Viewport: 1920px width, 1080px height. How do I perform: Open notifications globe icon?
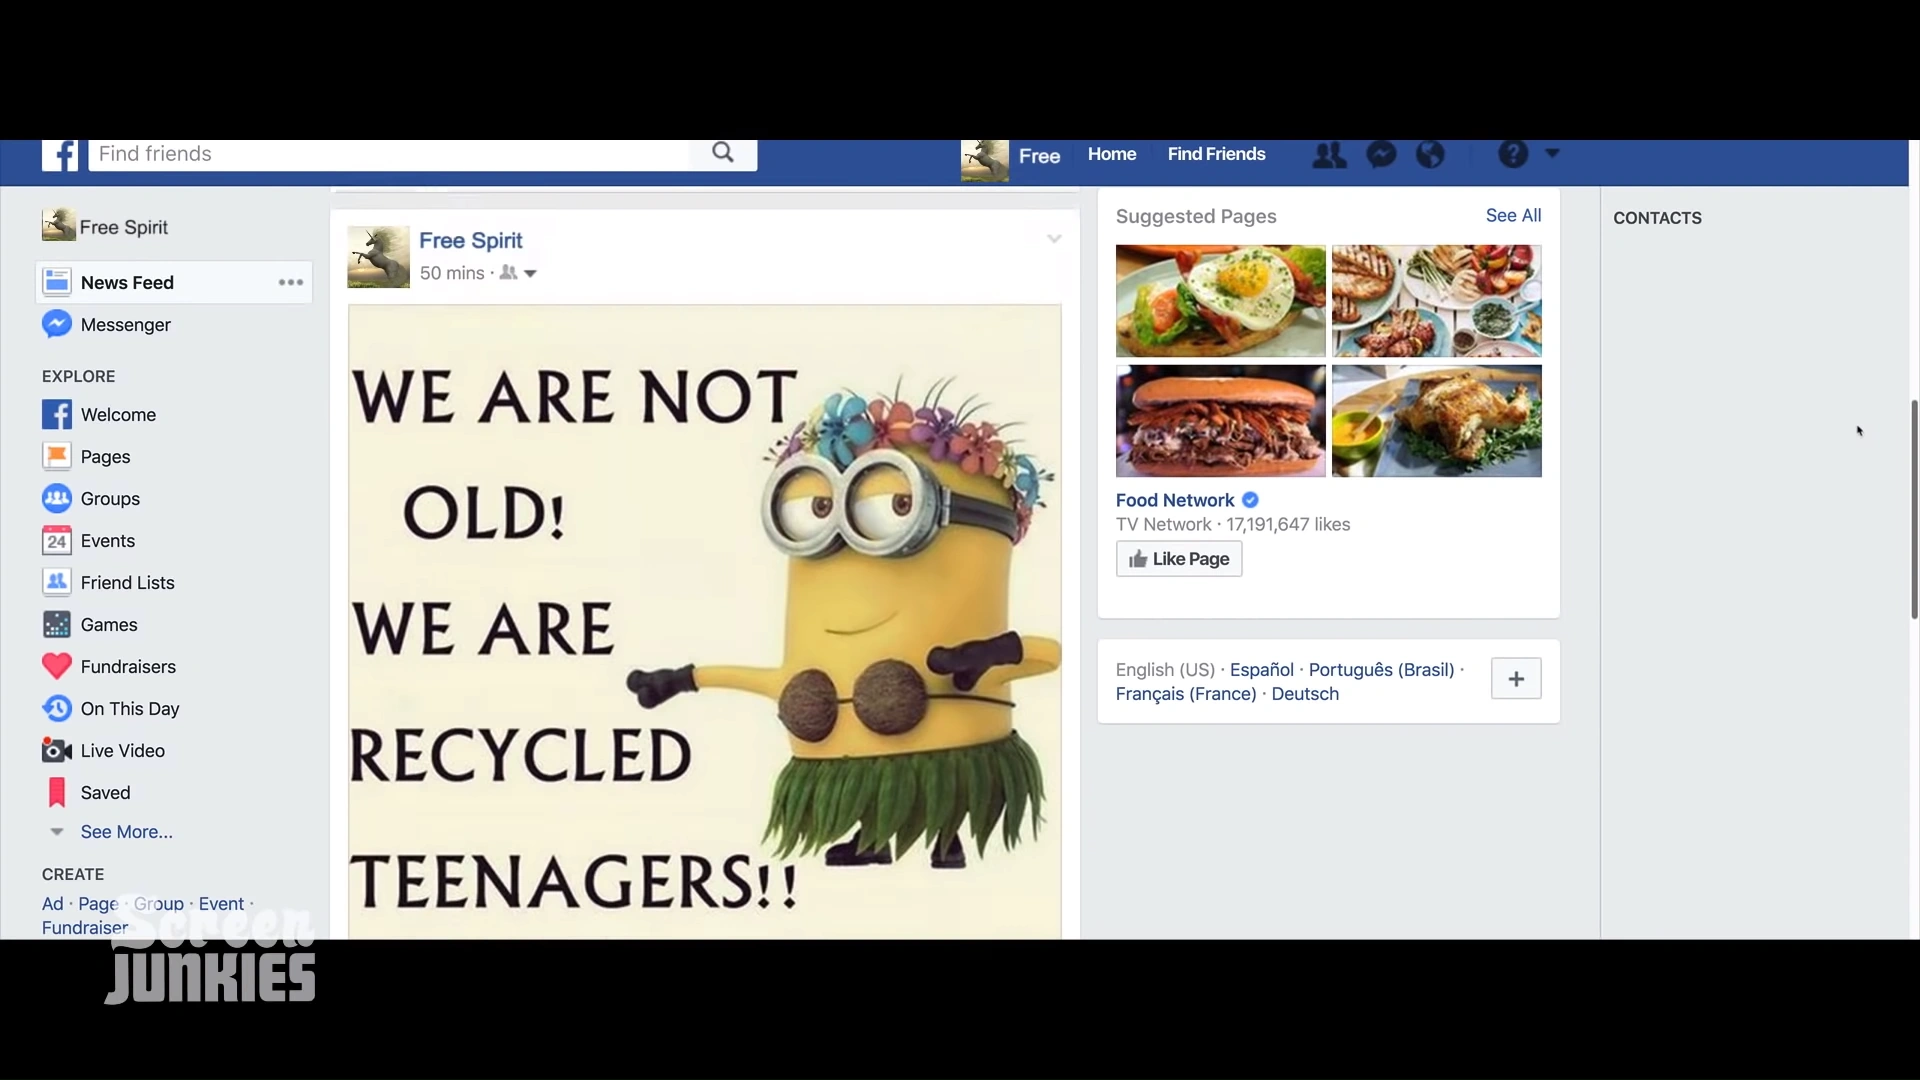[x=1431, y=155]
